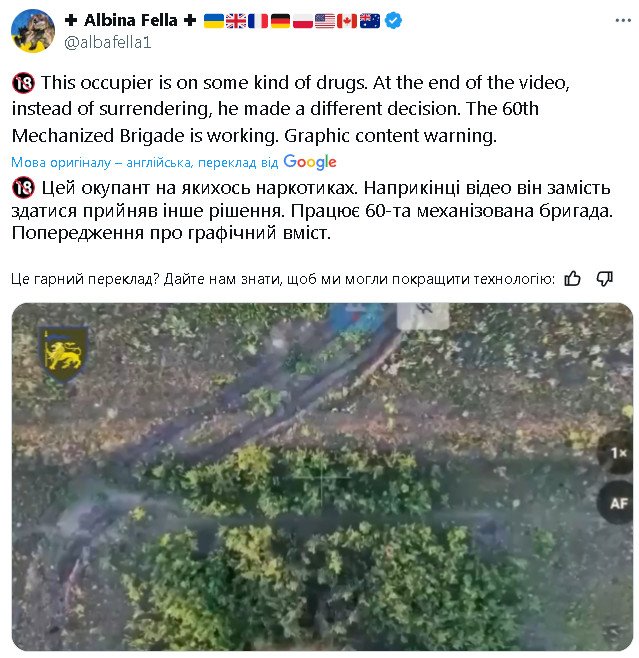Click the AF circular button on video

coord(617,503)
